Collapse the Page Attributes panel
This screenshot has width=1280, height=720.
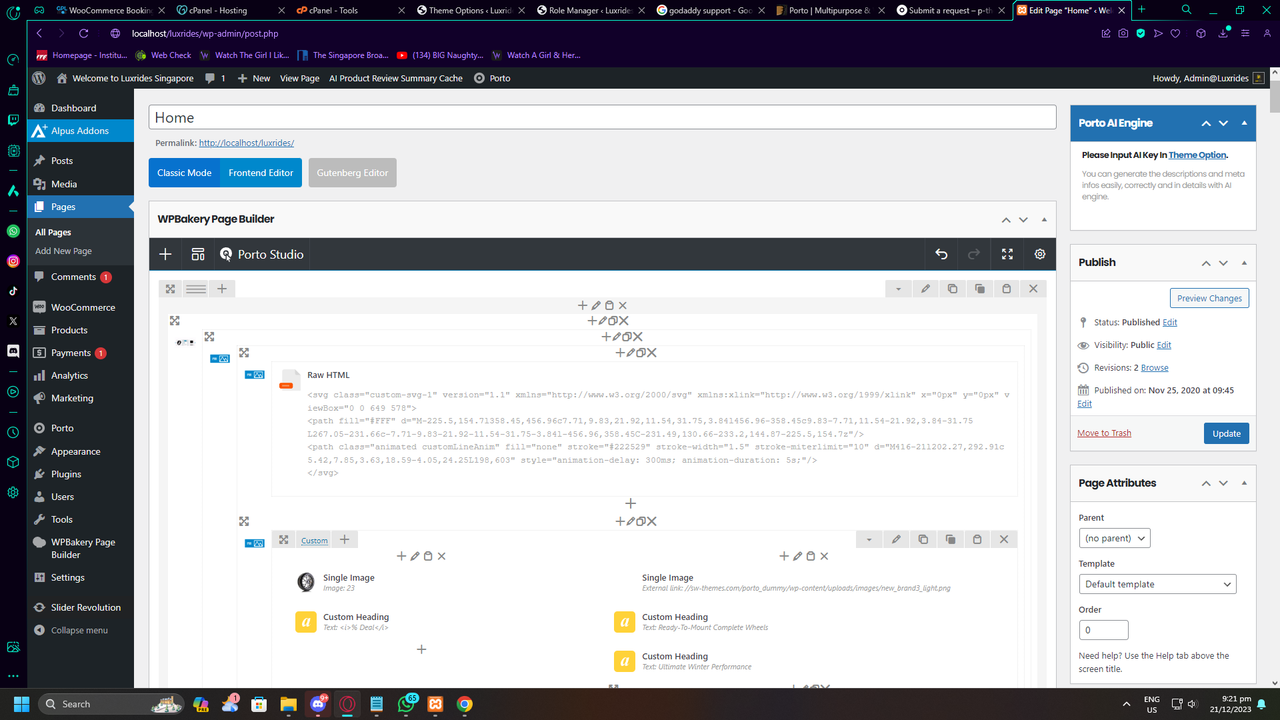(x=1244, y=483)
